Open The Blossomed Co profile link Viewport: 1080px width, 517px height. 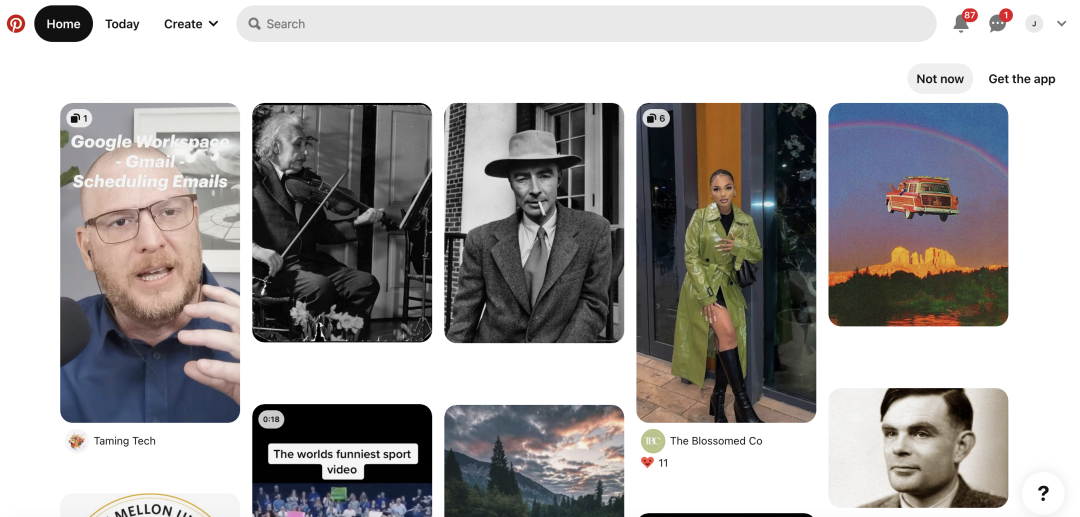pyautogui.click(x=716, y=441)
